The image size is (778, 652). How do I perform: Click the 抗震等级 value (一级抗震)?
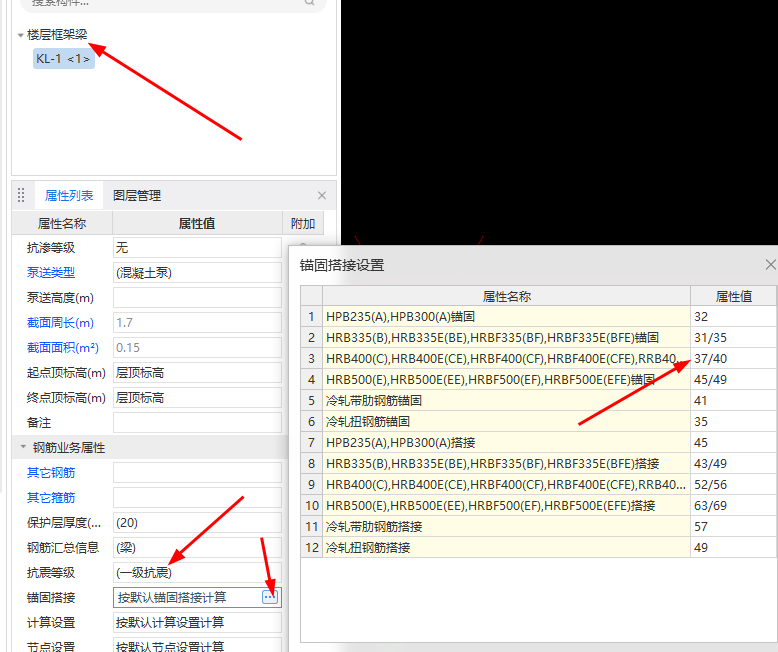tap(197, 573)
